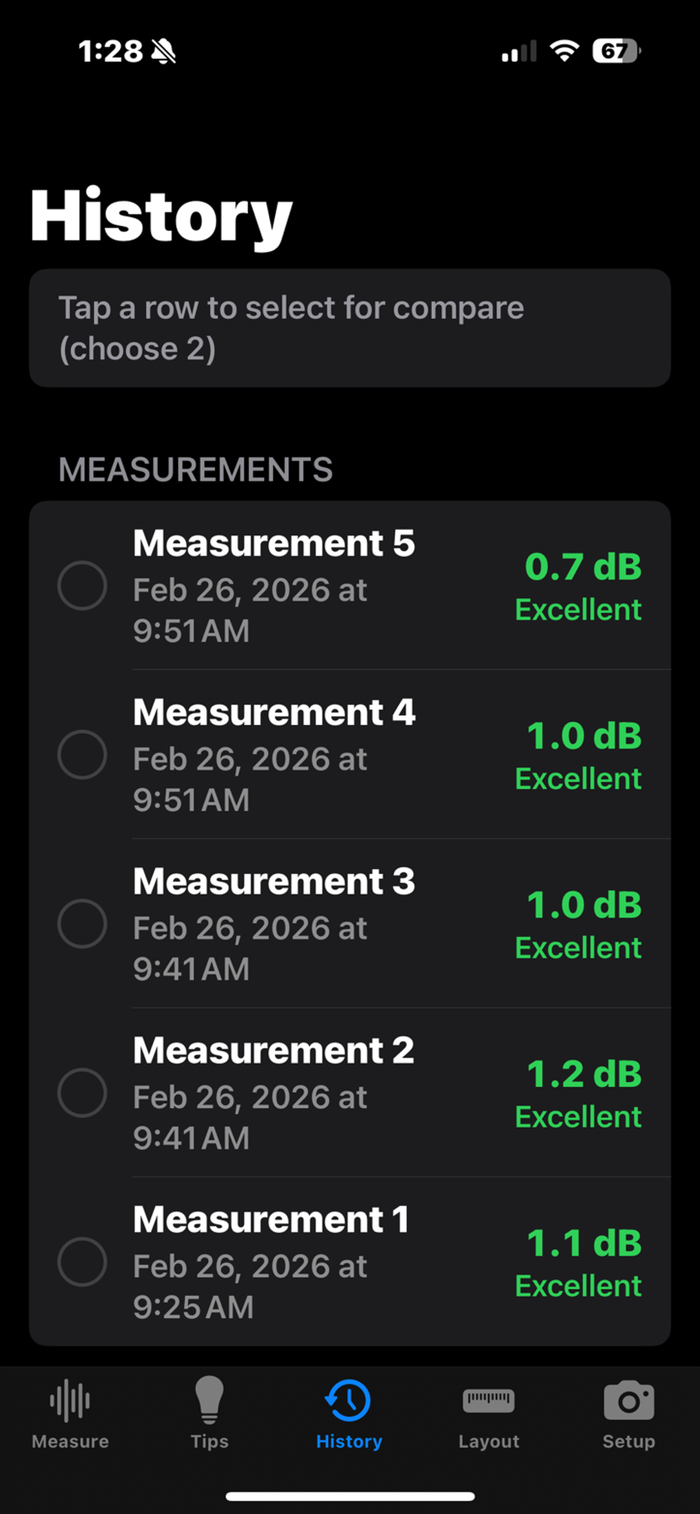Tap the battery level indicator
The width and height of the screenshot is (700, 1514).
coord(616,52)
